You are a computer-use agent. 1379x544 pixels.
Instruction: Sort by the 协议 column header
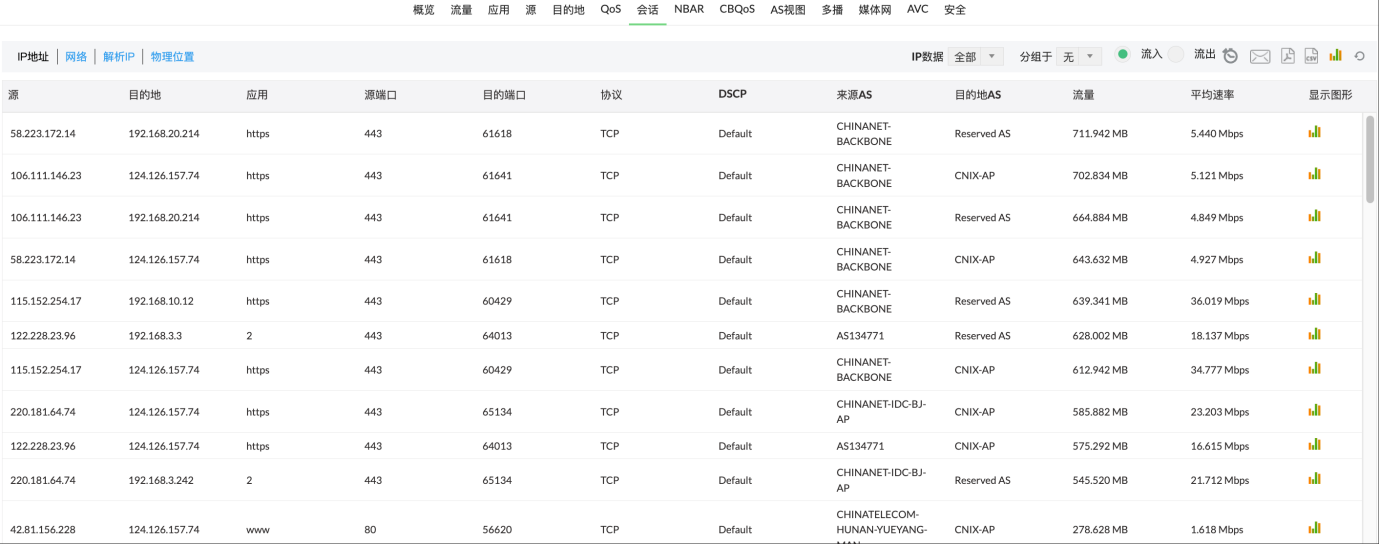pyautogui.click(x=611, y=95)
